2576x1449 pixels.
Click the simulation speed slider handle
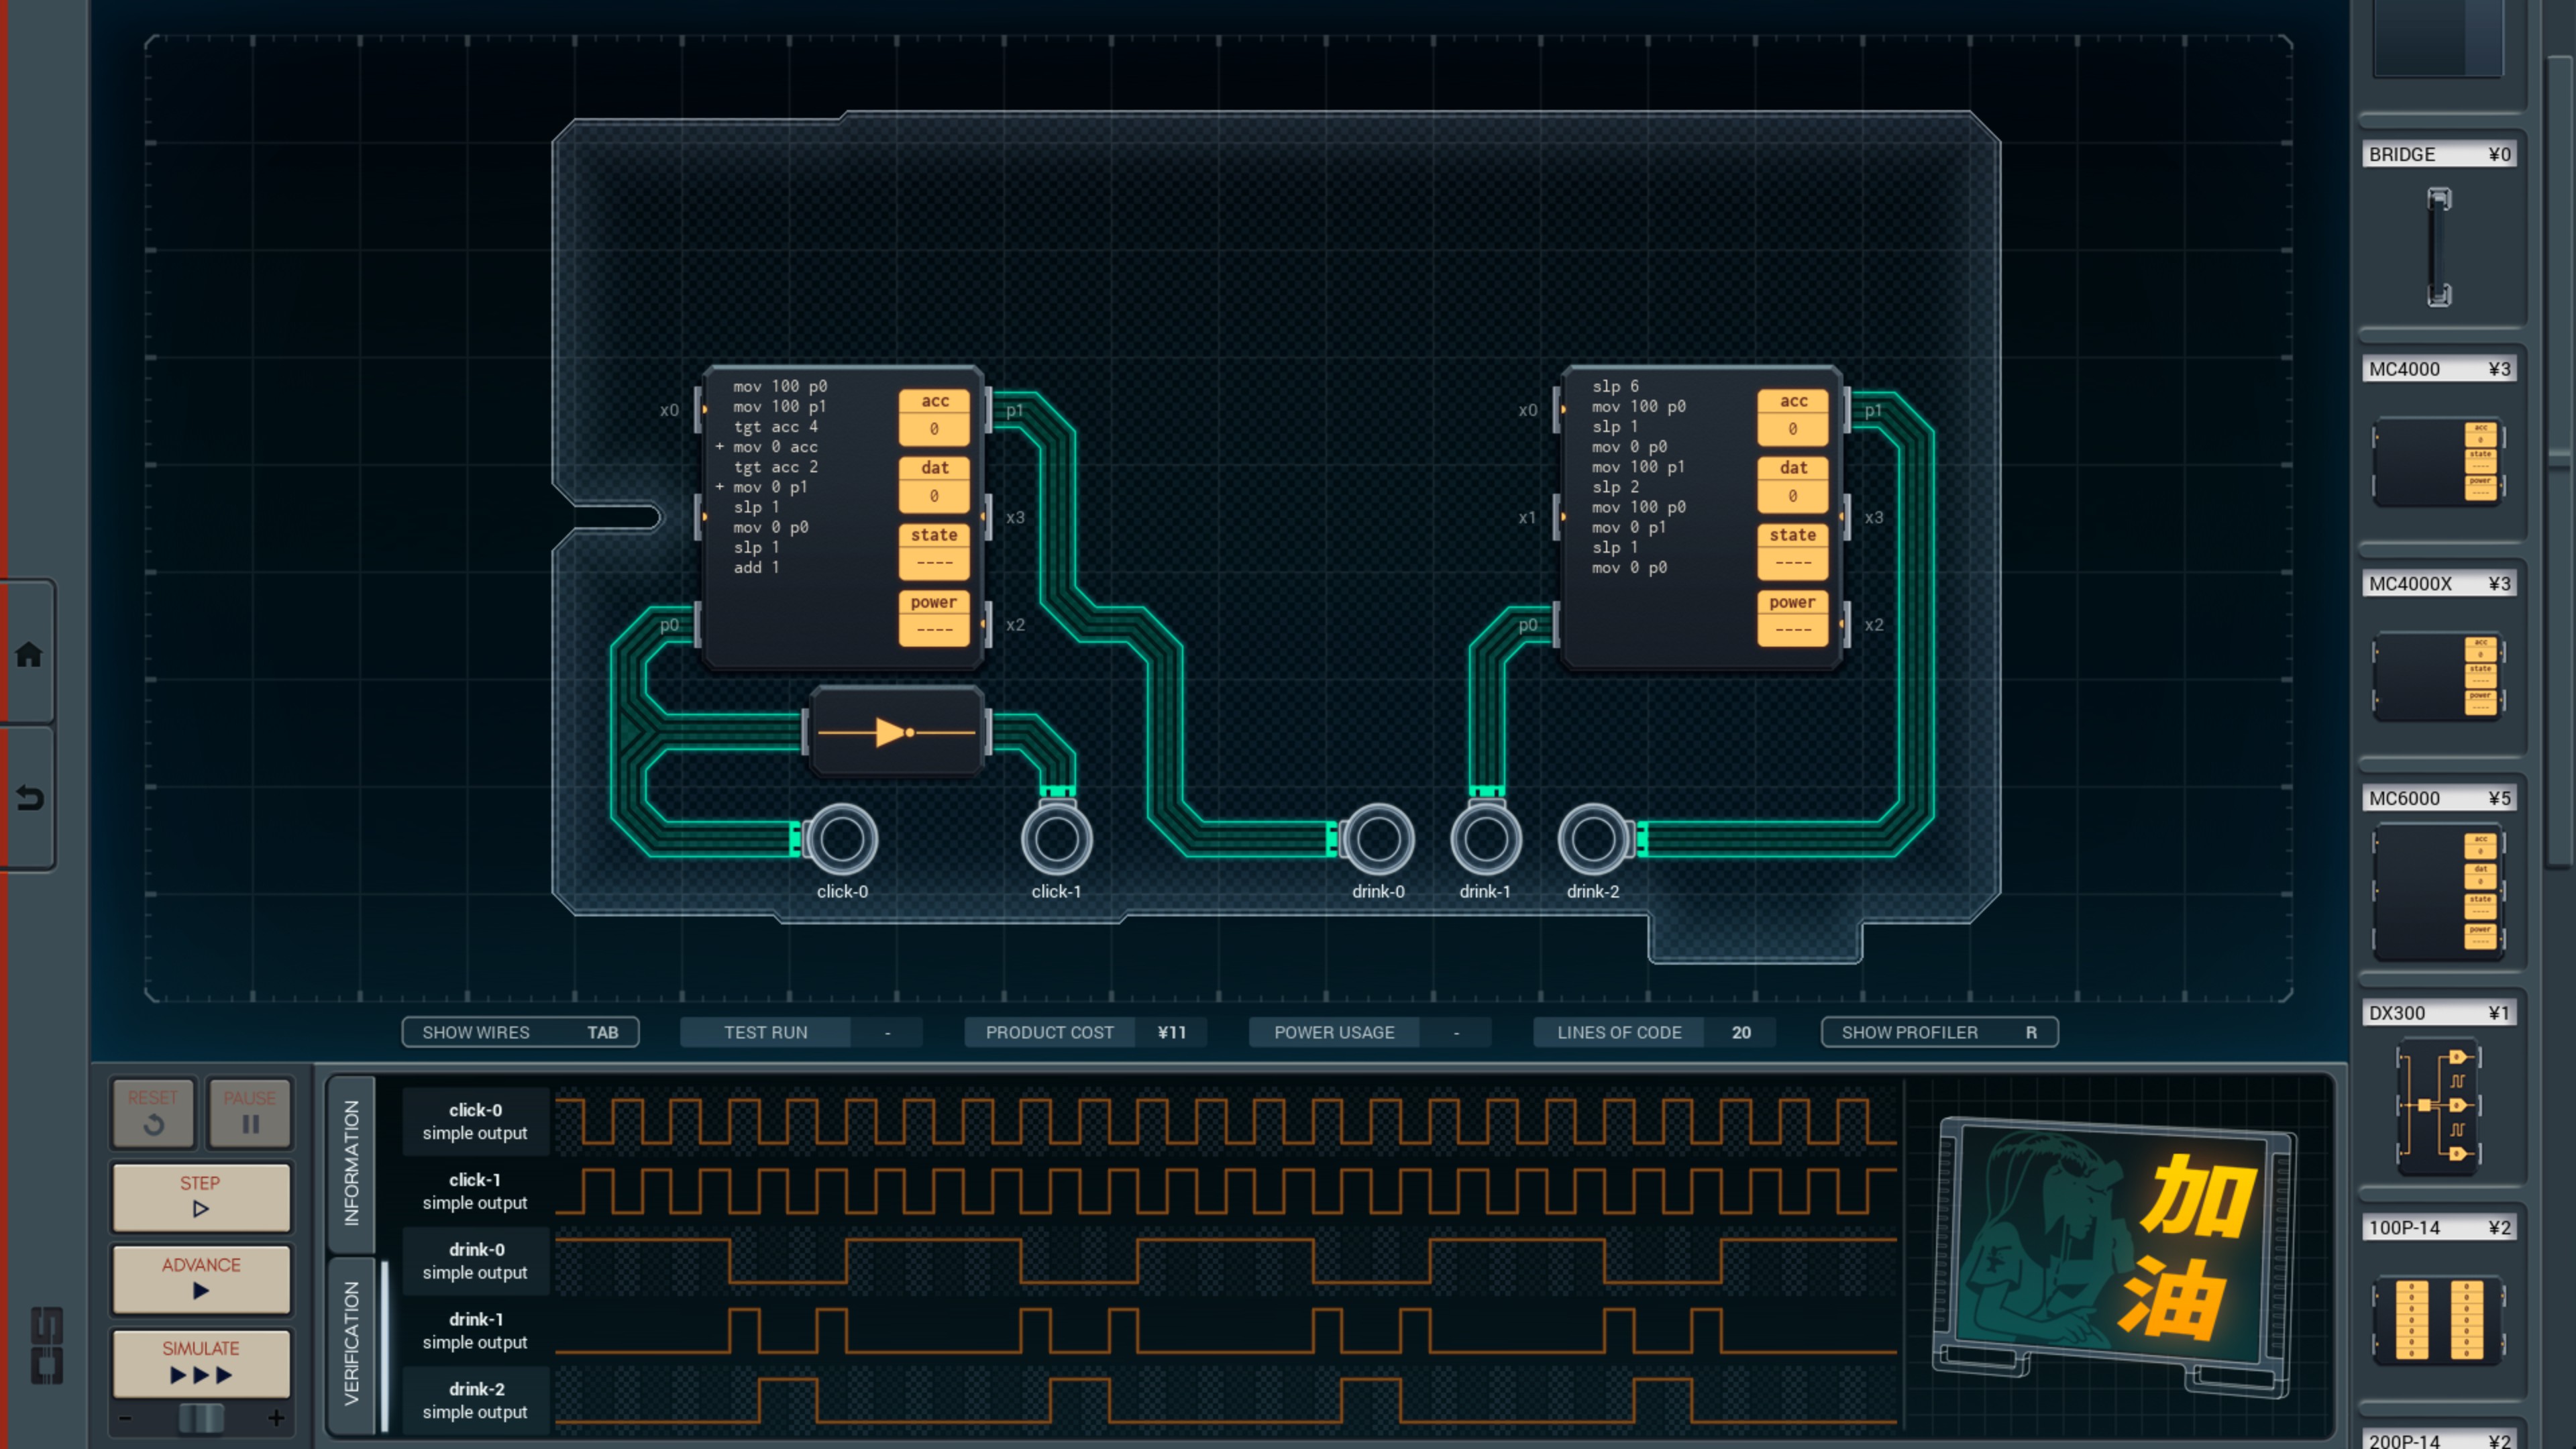(x=200, y=1418)
